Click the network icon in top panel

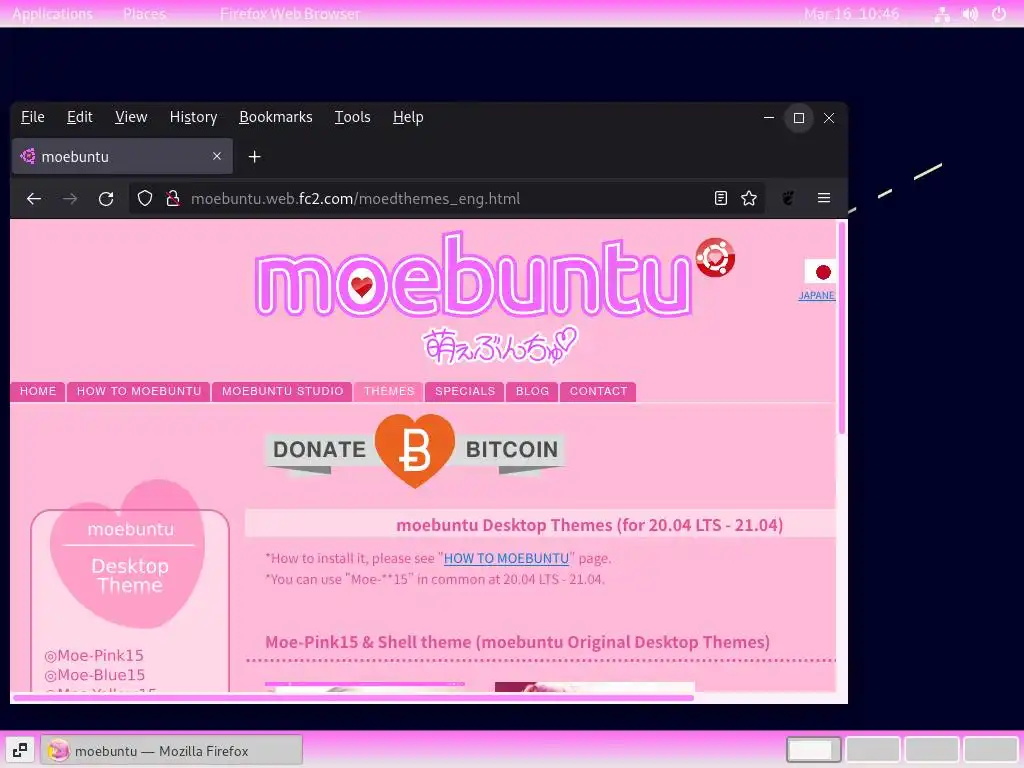[942, 14]
